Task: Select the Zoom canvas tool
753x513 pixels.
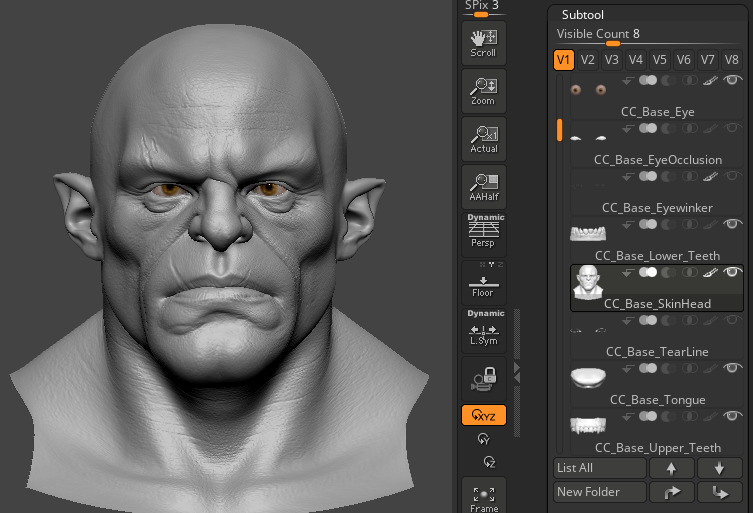Action: [x=484, y=91]
